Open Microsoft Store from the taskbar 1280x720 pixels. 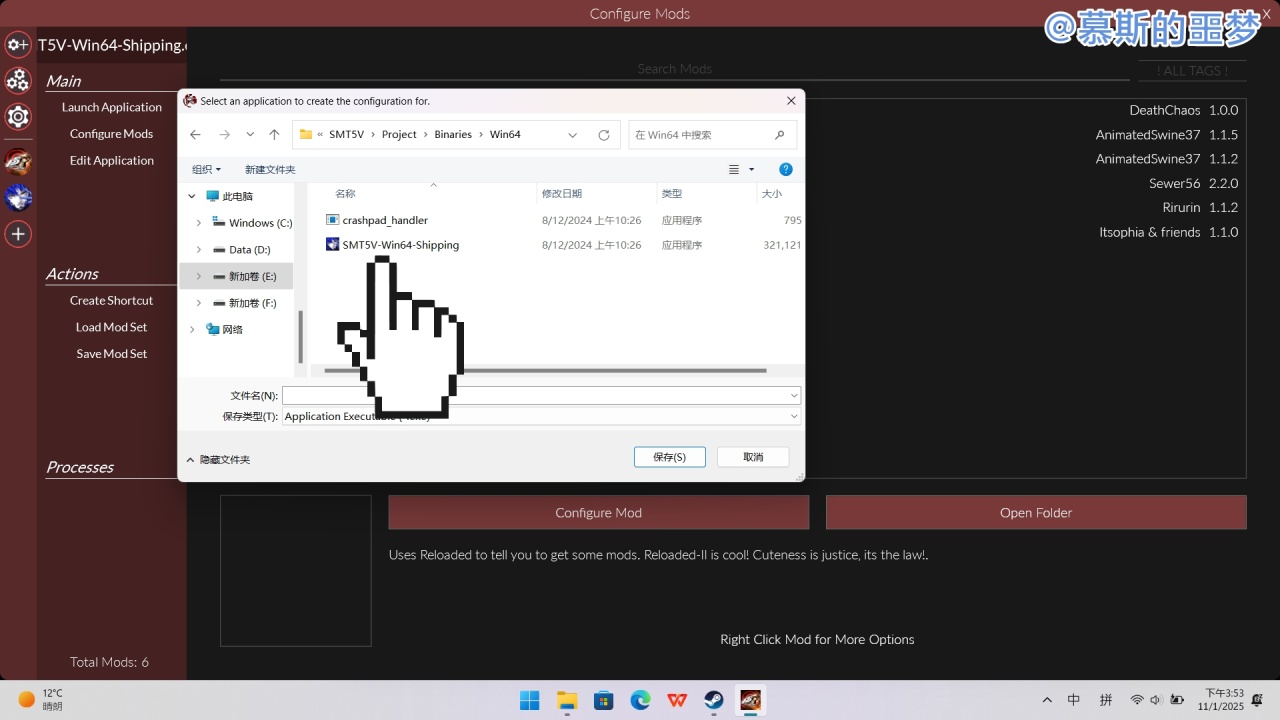(604, 700)
